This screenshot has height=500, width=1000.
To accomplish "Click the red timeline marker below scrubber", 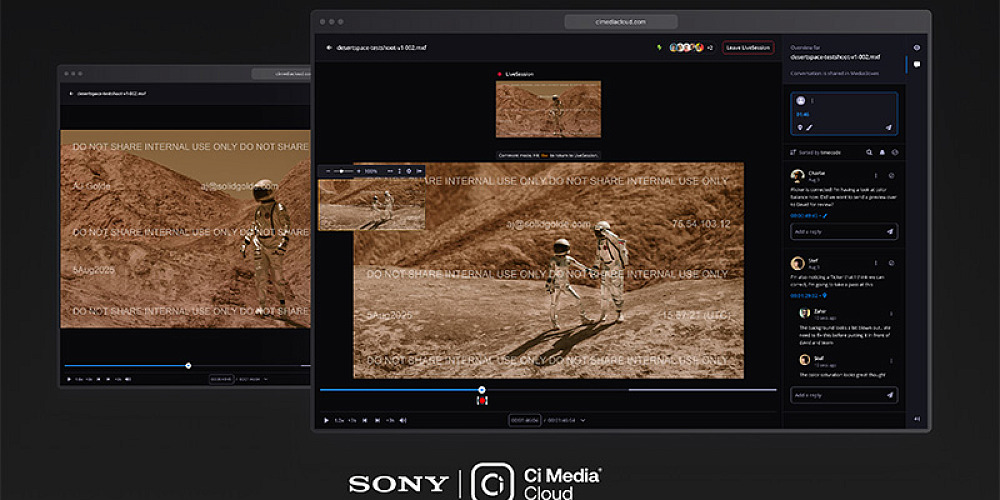I will click(482, 400).
